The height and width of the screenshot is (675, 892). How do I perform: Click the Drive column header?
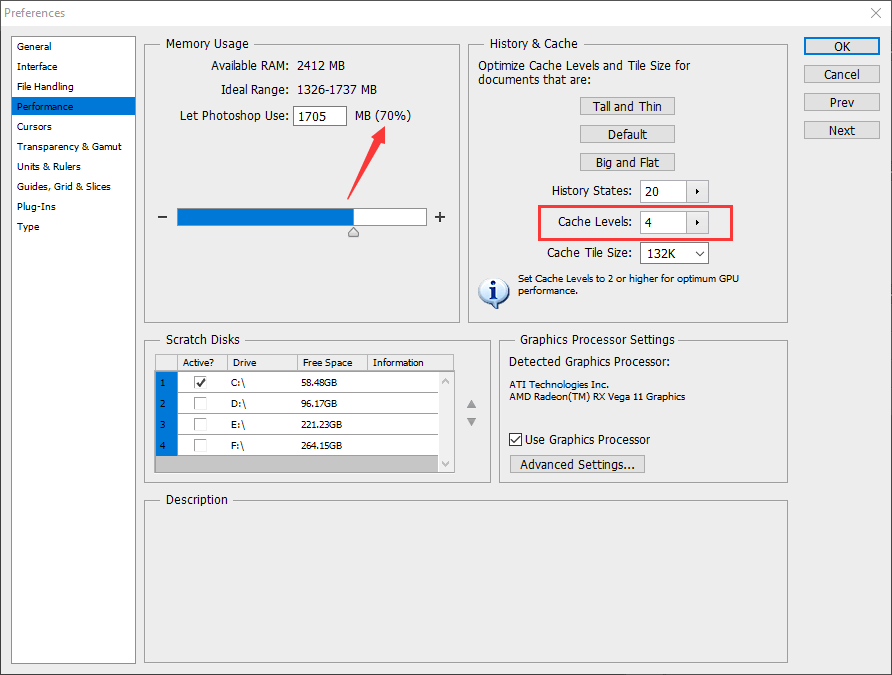(262, 363)
